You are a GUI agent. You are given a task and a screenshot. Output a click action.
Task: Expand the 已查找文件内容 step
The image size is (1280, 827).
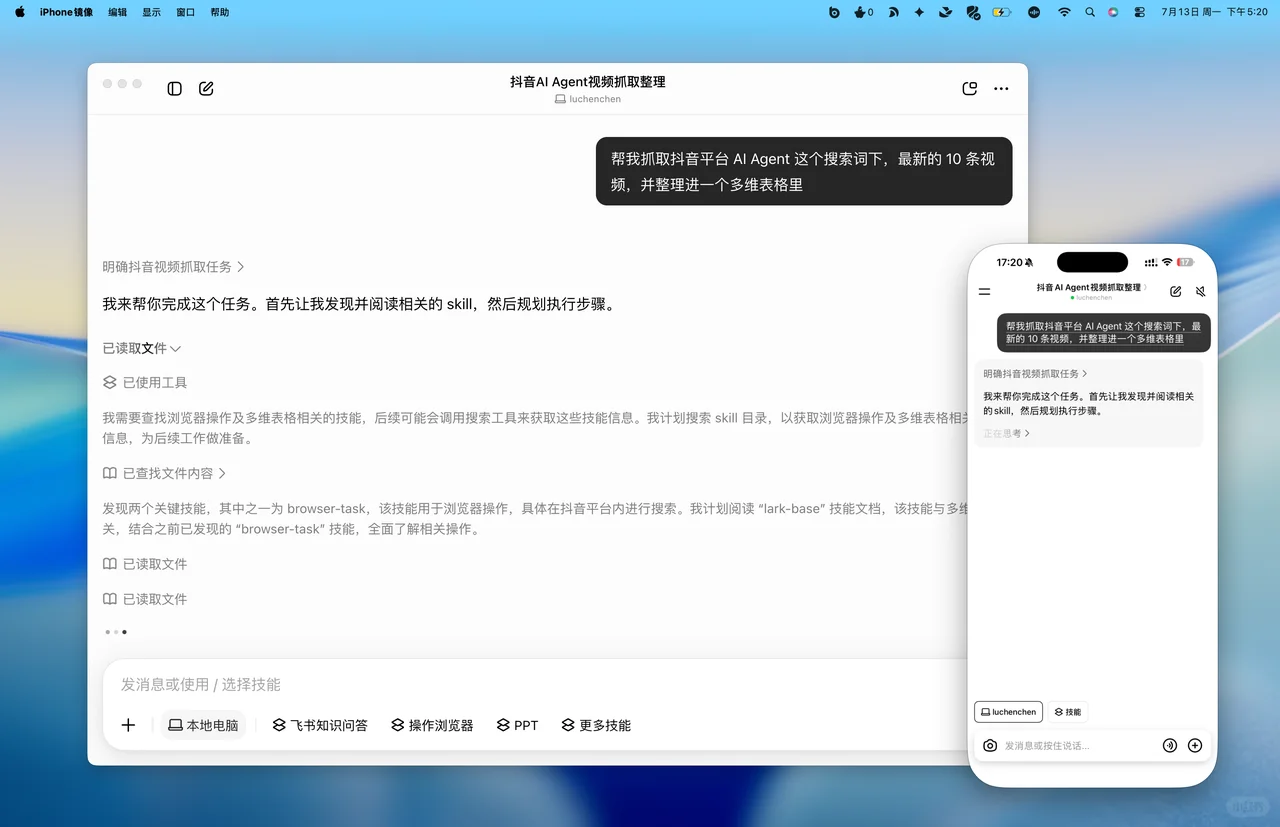(165, 473)
